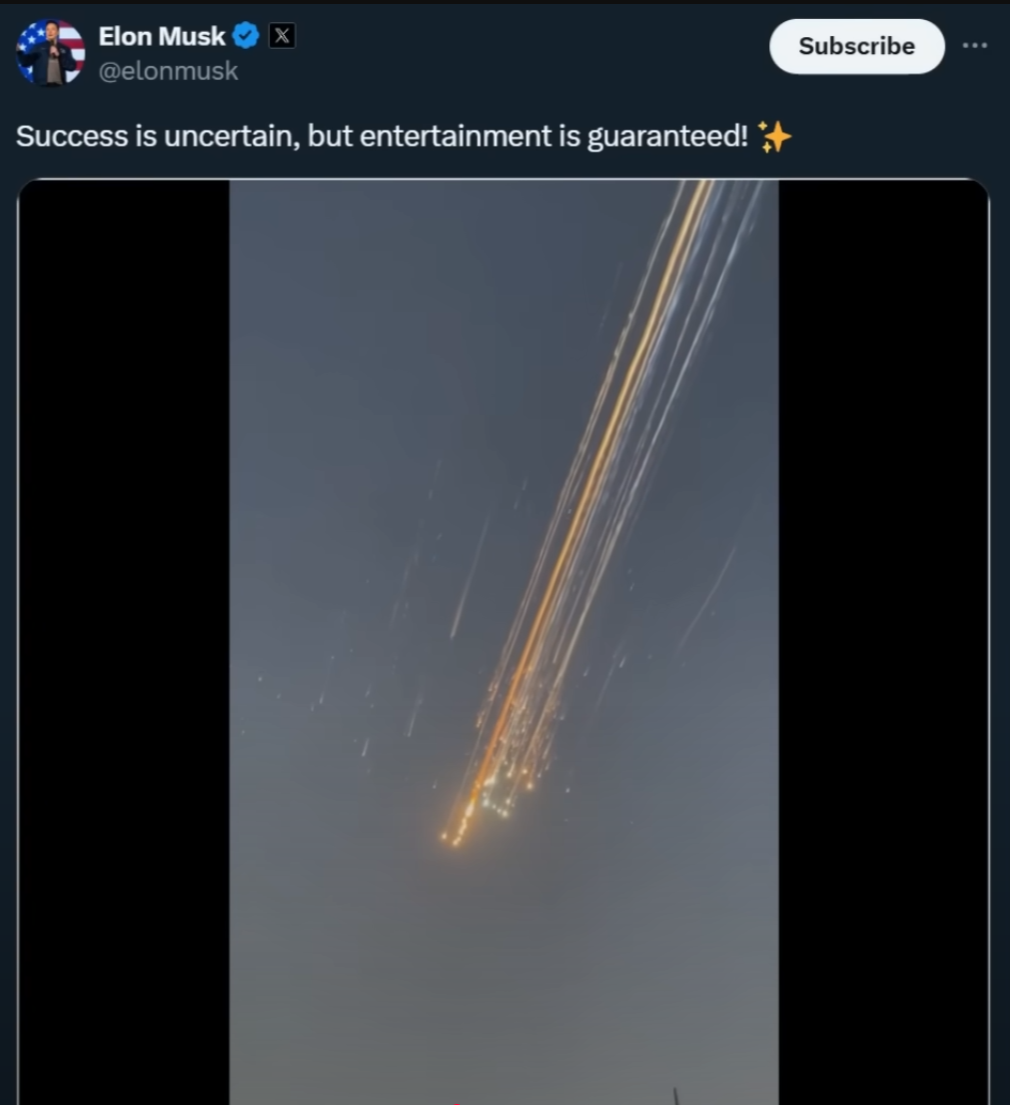
Task: Open Elon Musk's profile picture avatar
Action: coord(51,53)
